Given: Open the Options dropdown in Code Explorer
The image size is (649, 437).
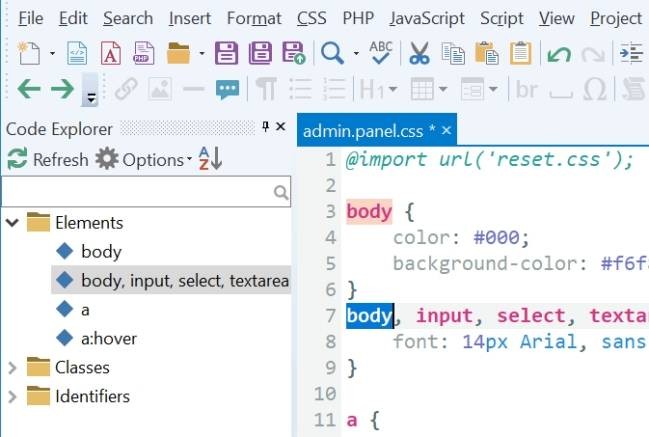Looking at the screenshot, I should 143,159.
